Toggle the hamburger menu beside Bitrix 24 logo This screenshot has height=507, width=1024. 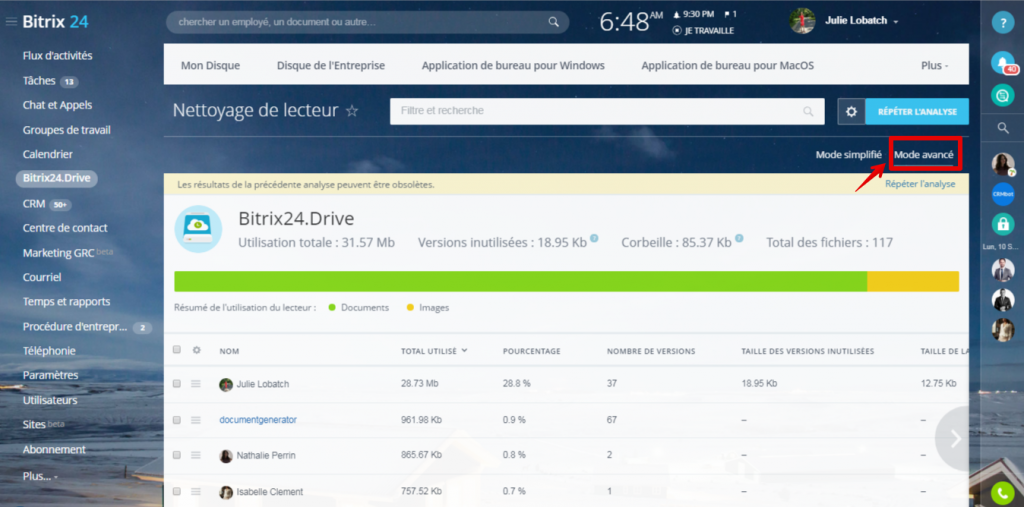click(11, 22)
